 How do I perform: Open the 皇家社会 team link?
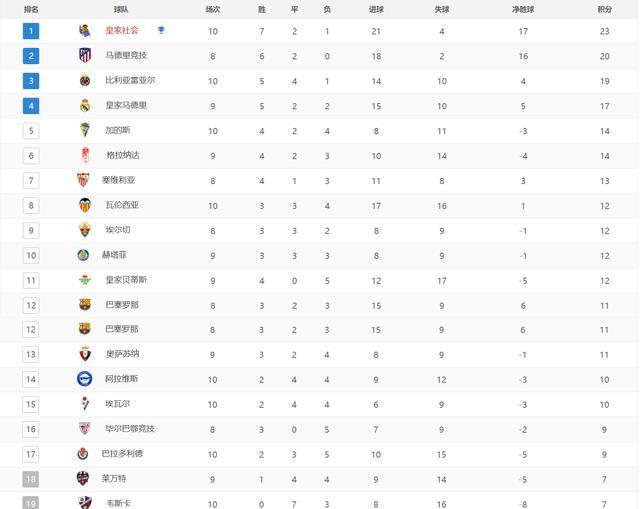[x=122, y=31]
